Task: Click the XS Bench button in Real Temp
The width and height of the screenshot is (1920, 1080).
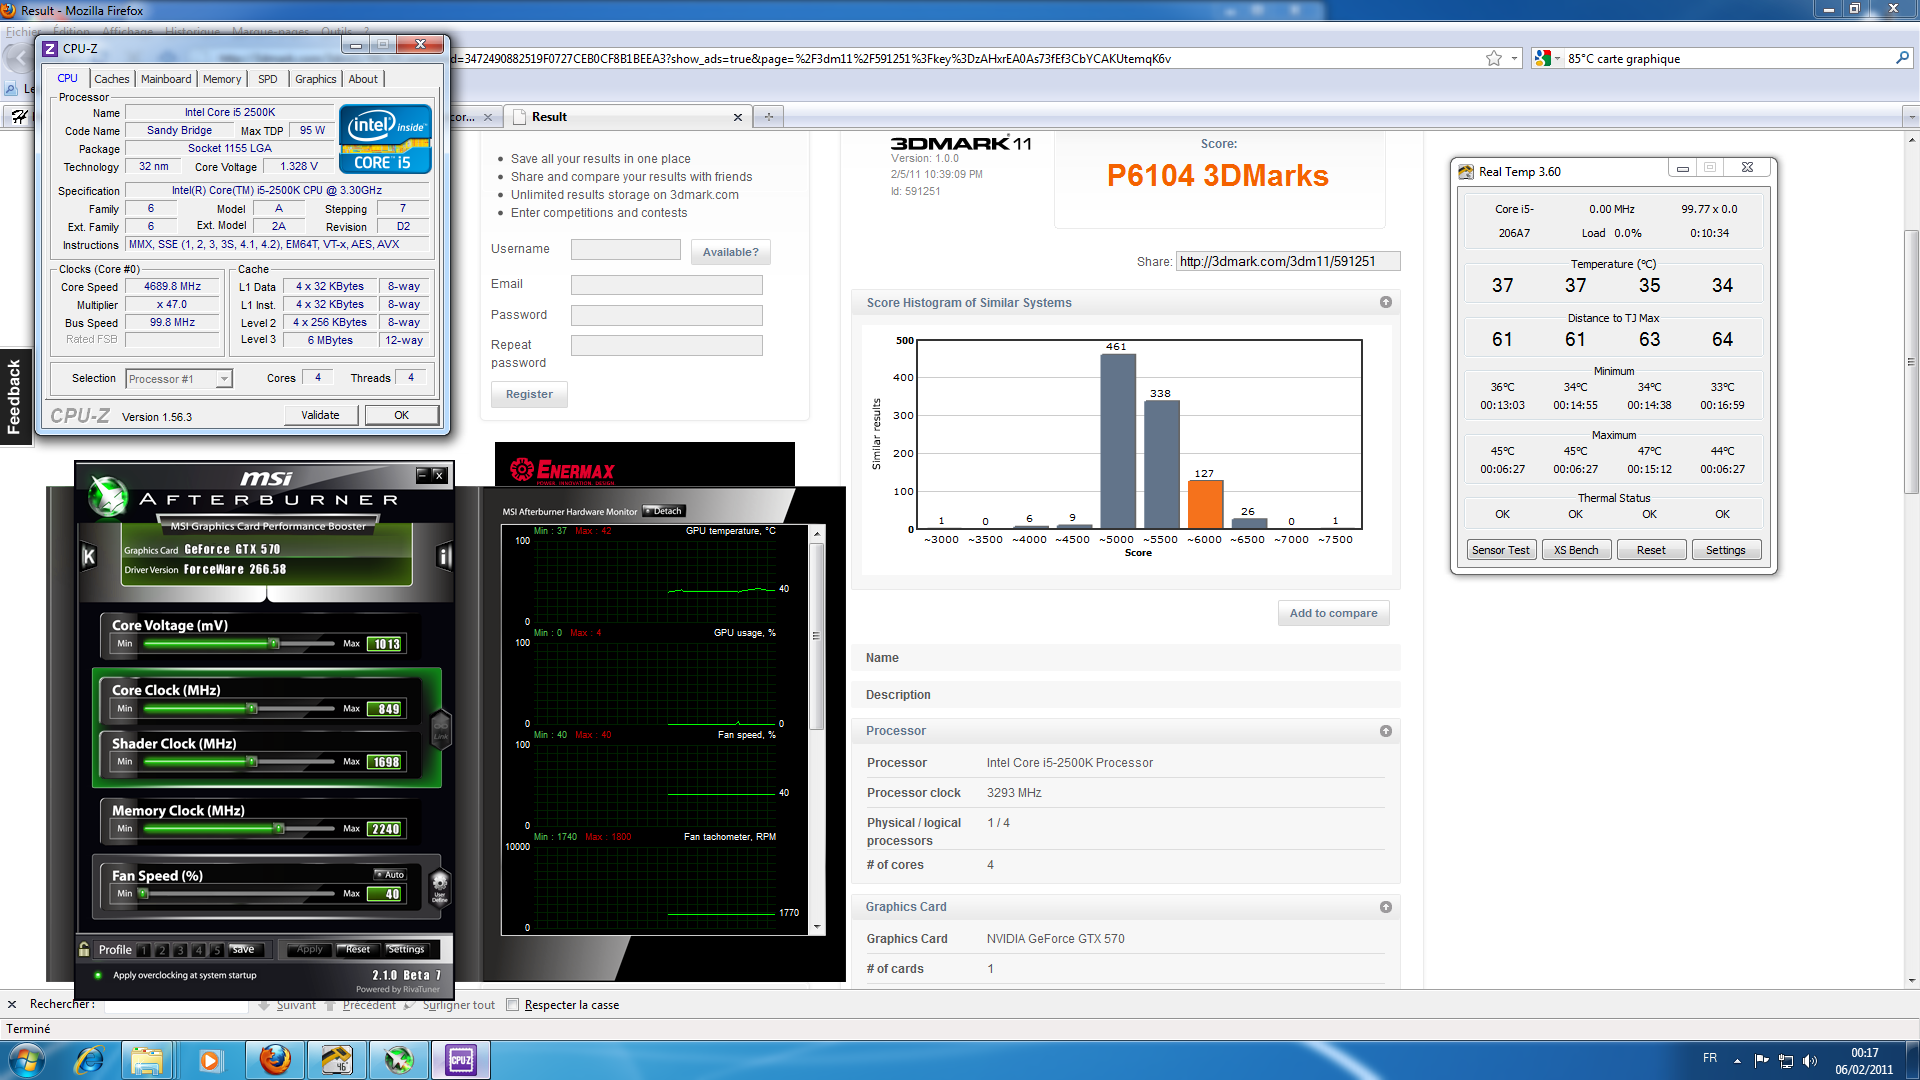Action: pyautogui.click(x=1575, y=550)
